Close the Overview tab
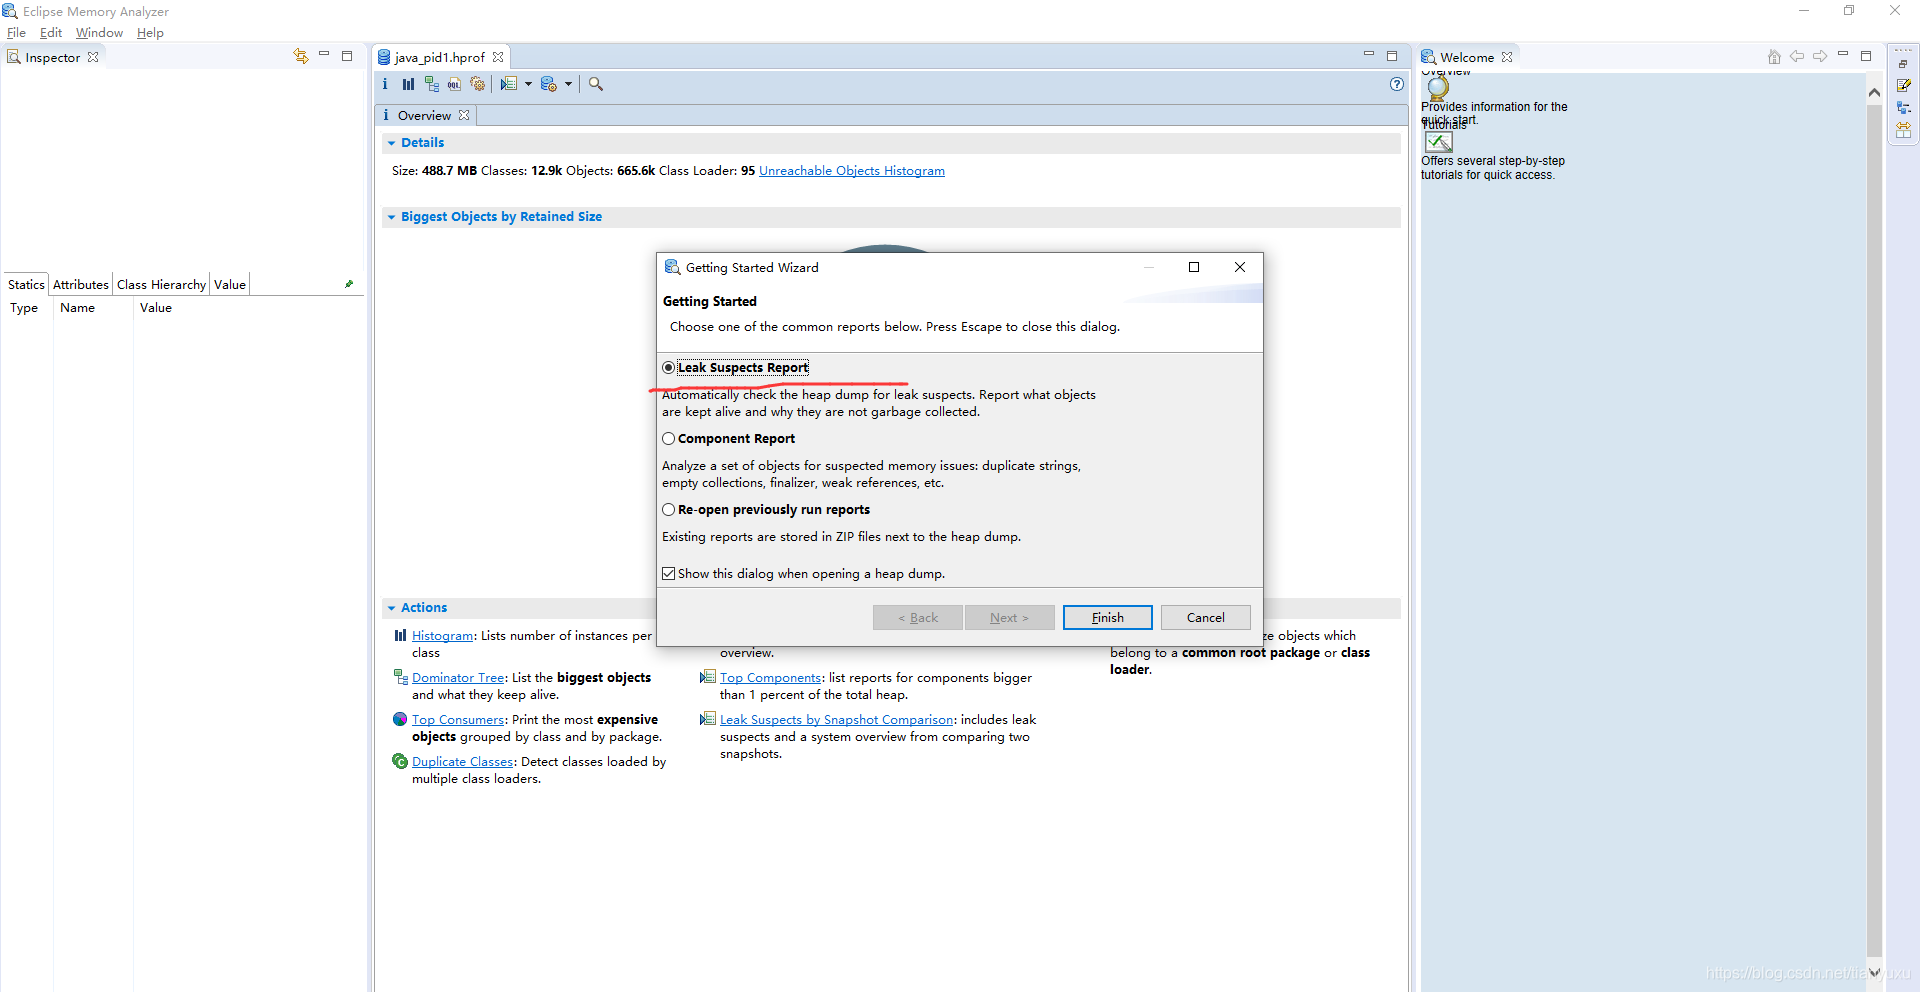Screen dimensions: 1920x992 coord(464,116)
